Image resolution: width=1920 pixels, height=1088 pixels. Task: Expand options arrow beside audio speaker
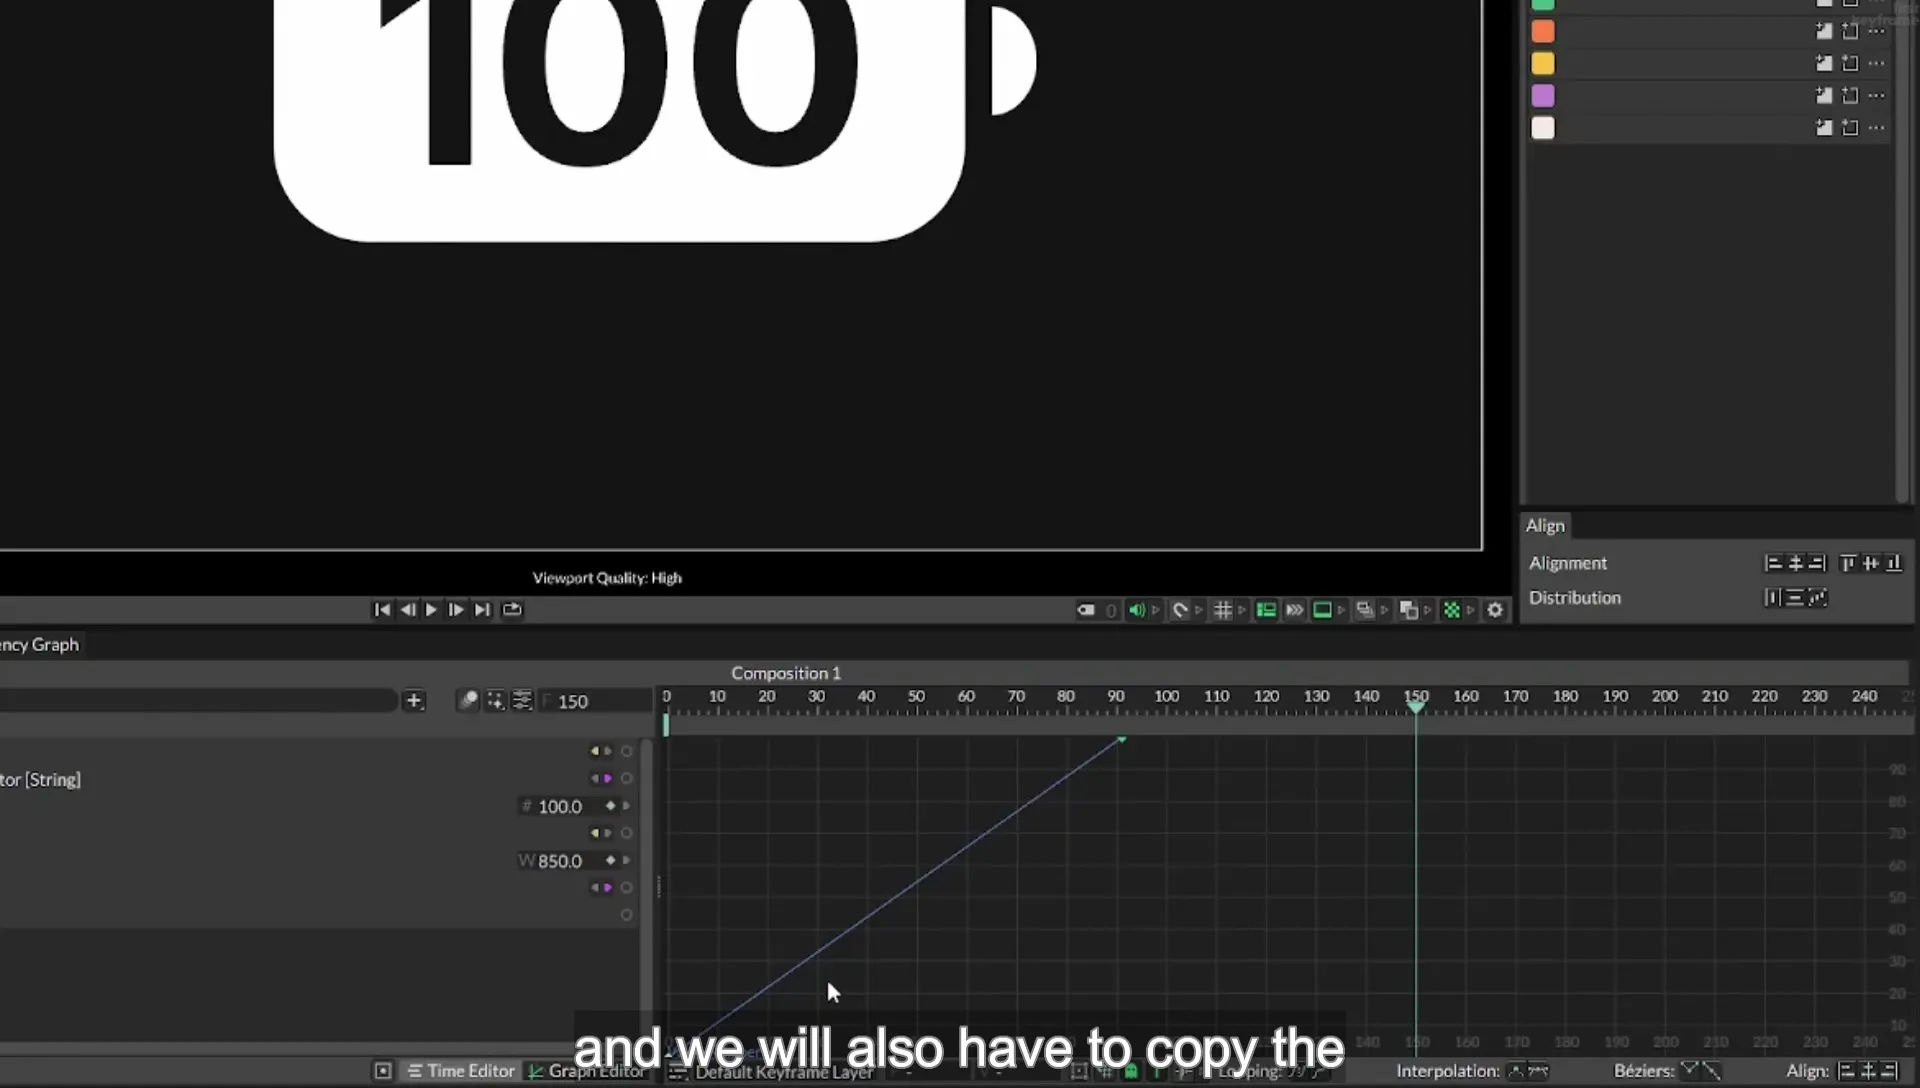1156,610
